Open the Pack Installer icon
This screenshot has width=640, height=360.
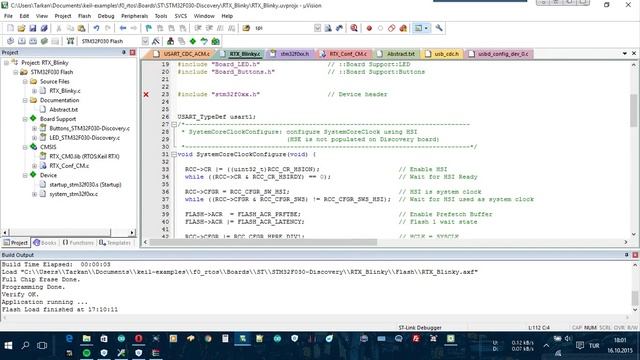pyautogui.click(x=216, y=41)
